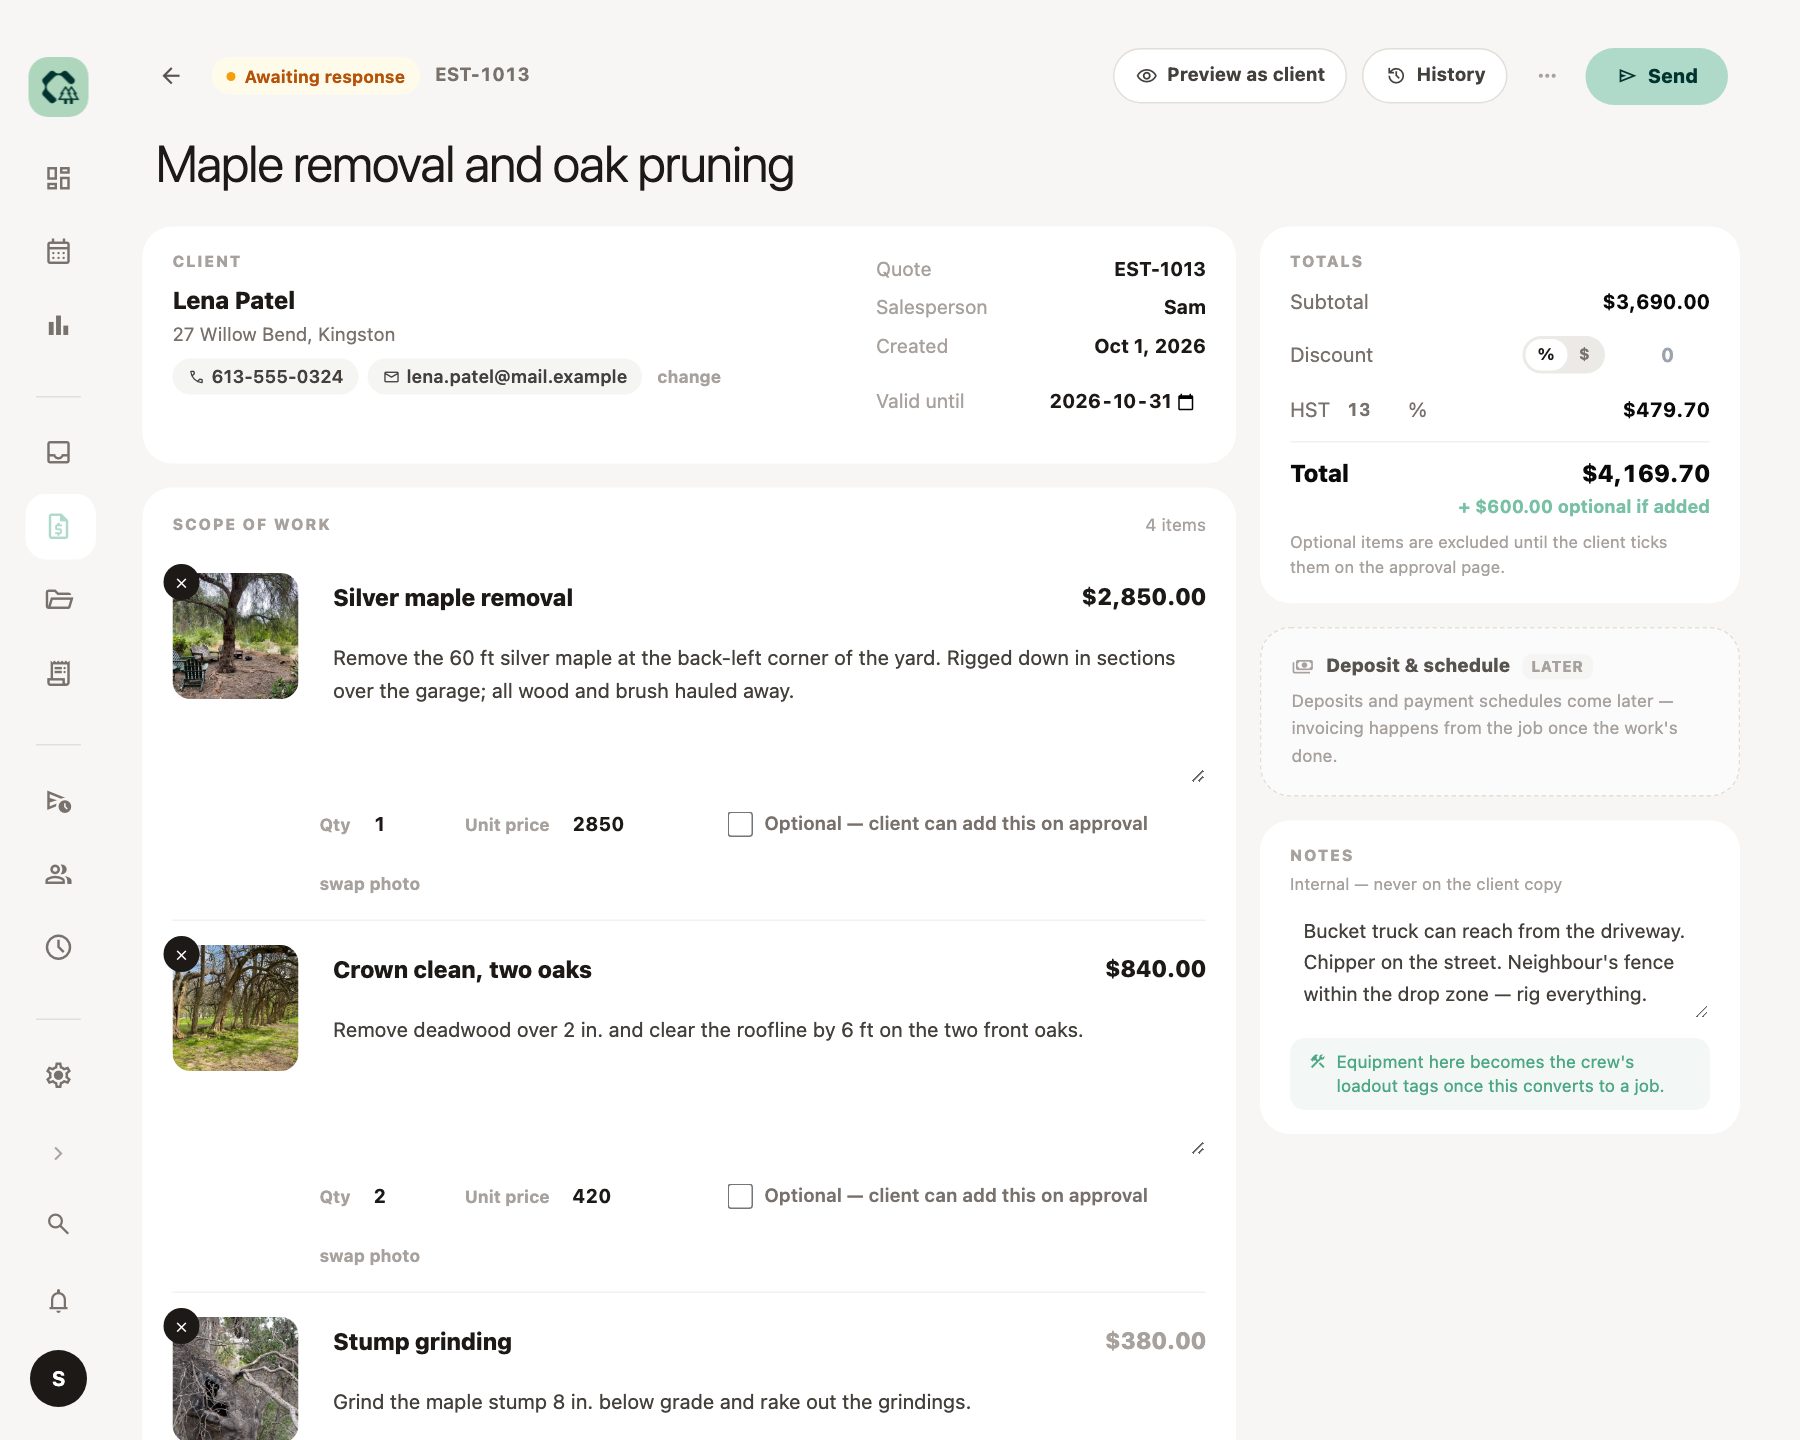Image resolution: width=1800 pixels, height=1440 pixels.
Task: Click the Discount amount field
Action: click(x=1666, y=355)
